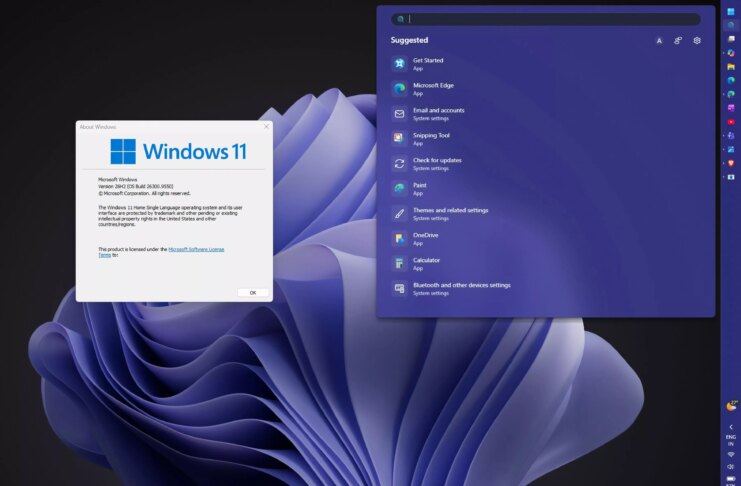Launch Brave browser from the taskbar

coord(731,163)
